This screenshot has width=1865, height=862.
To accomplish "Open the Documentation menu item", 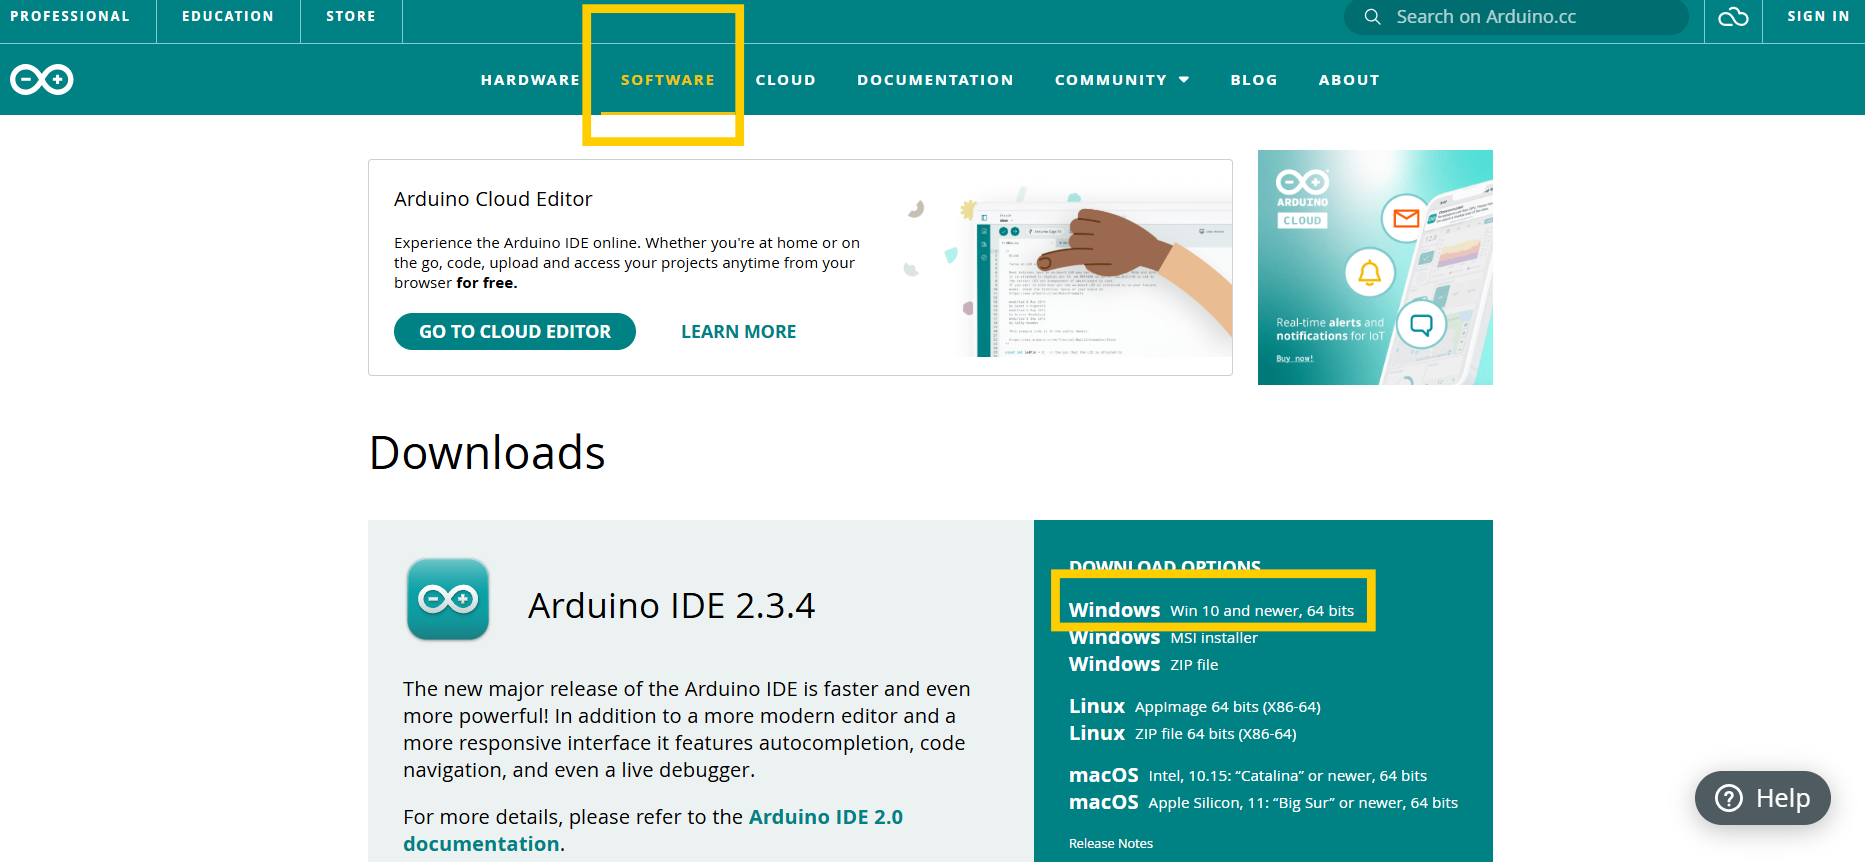I will (x=935, y=80).
